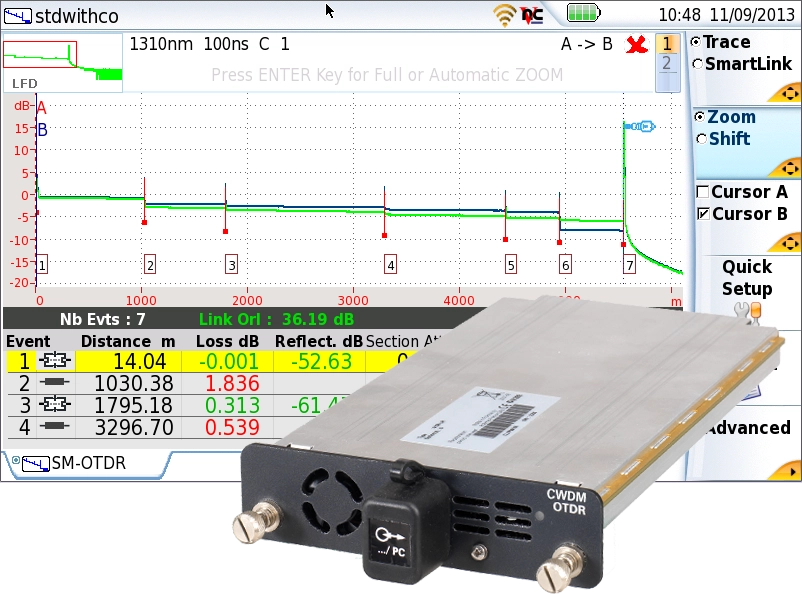This screenshot has width=802, height=594.
Task: Select the Zoom radio option
Action: tap(700, 117)
